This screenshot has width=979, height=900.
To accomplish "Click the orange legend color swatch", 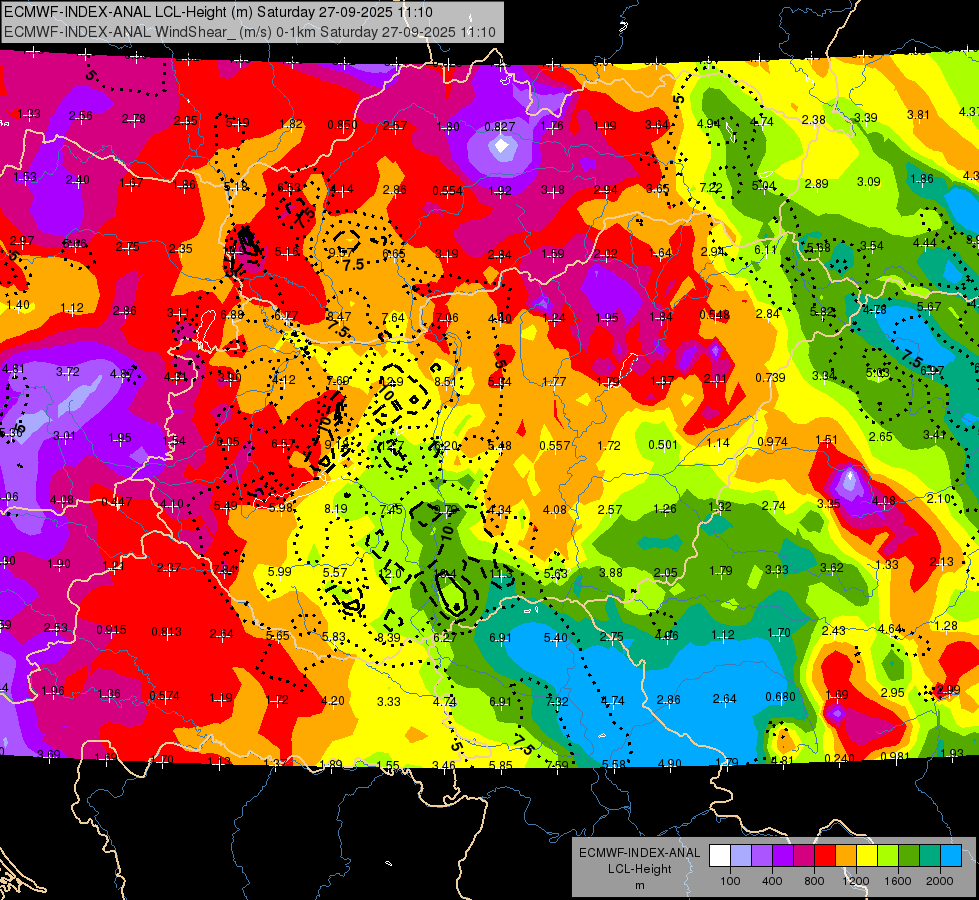I will coord(846,856).
